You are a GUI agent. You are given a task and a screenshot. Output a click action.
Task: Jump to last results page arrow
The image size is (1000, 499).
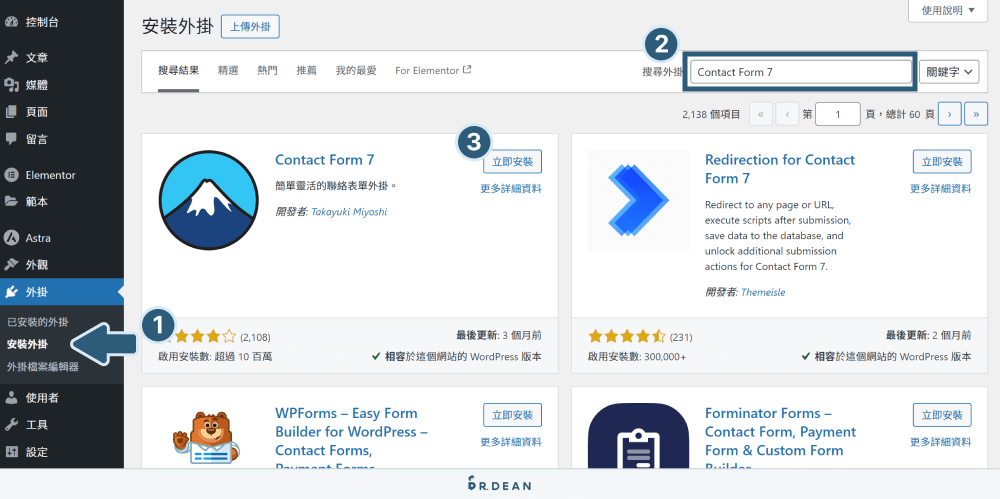976,114
